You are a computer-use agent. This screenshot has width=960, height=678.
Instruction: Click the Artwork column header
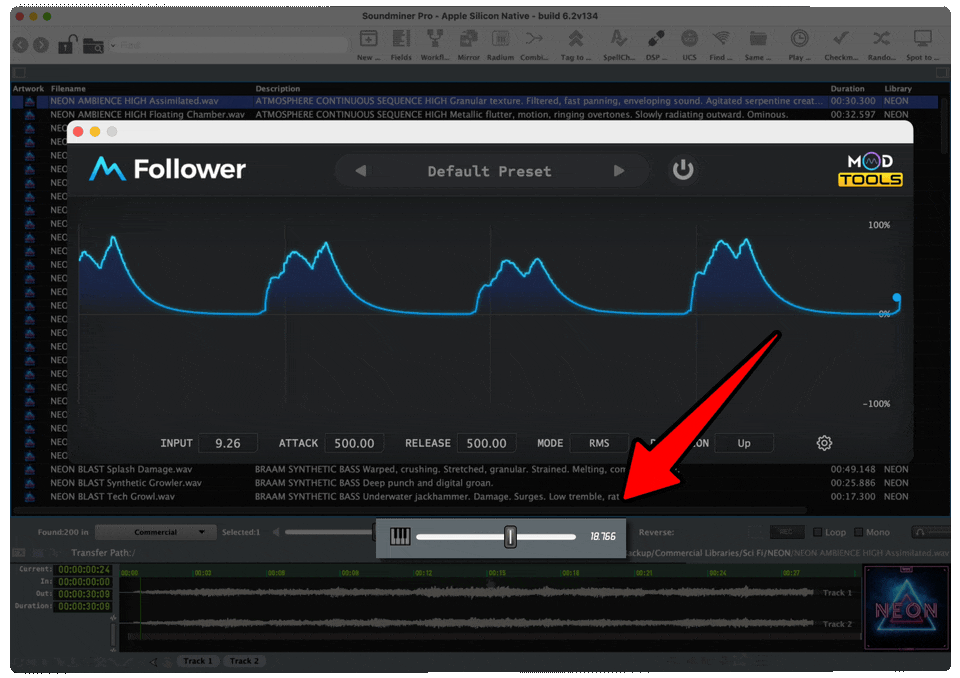28,89
